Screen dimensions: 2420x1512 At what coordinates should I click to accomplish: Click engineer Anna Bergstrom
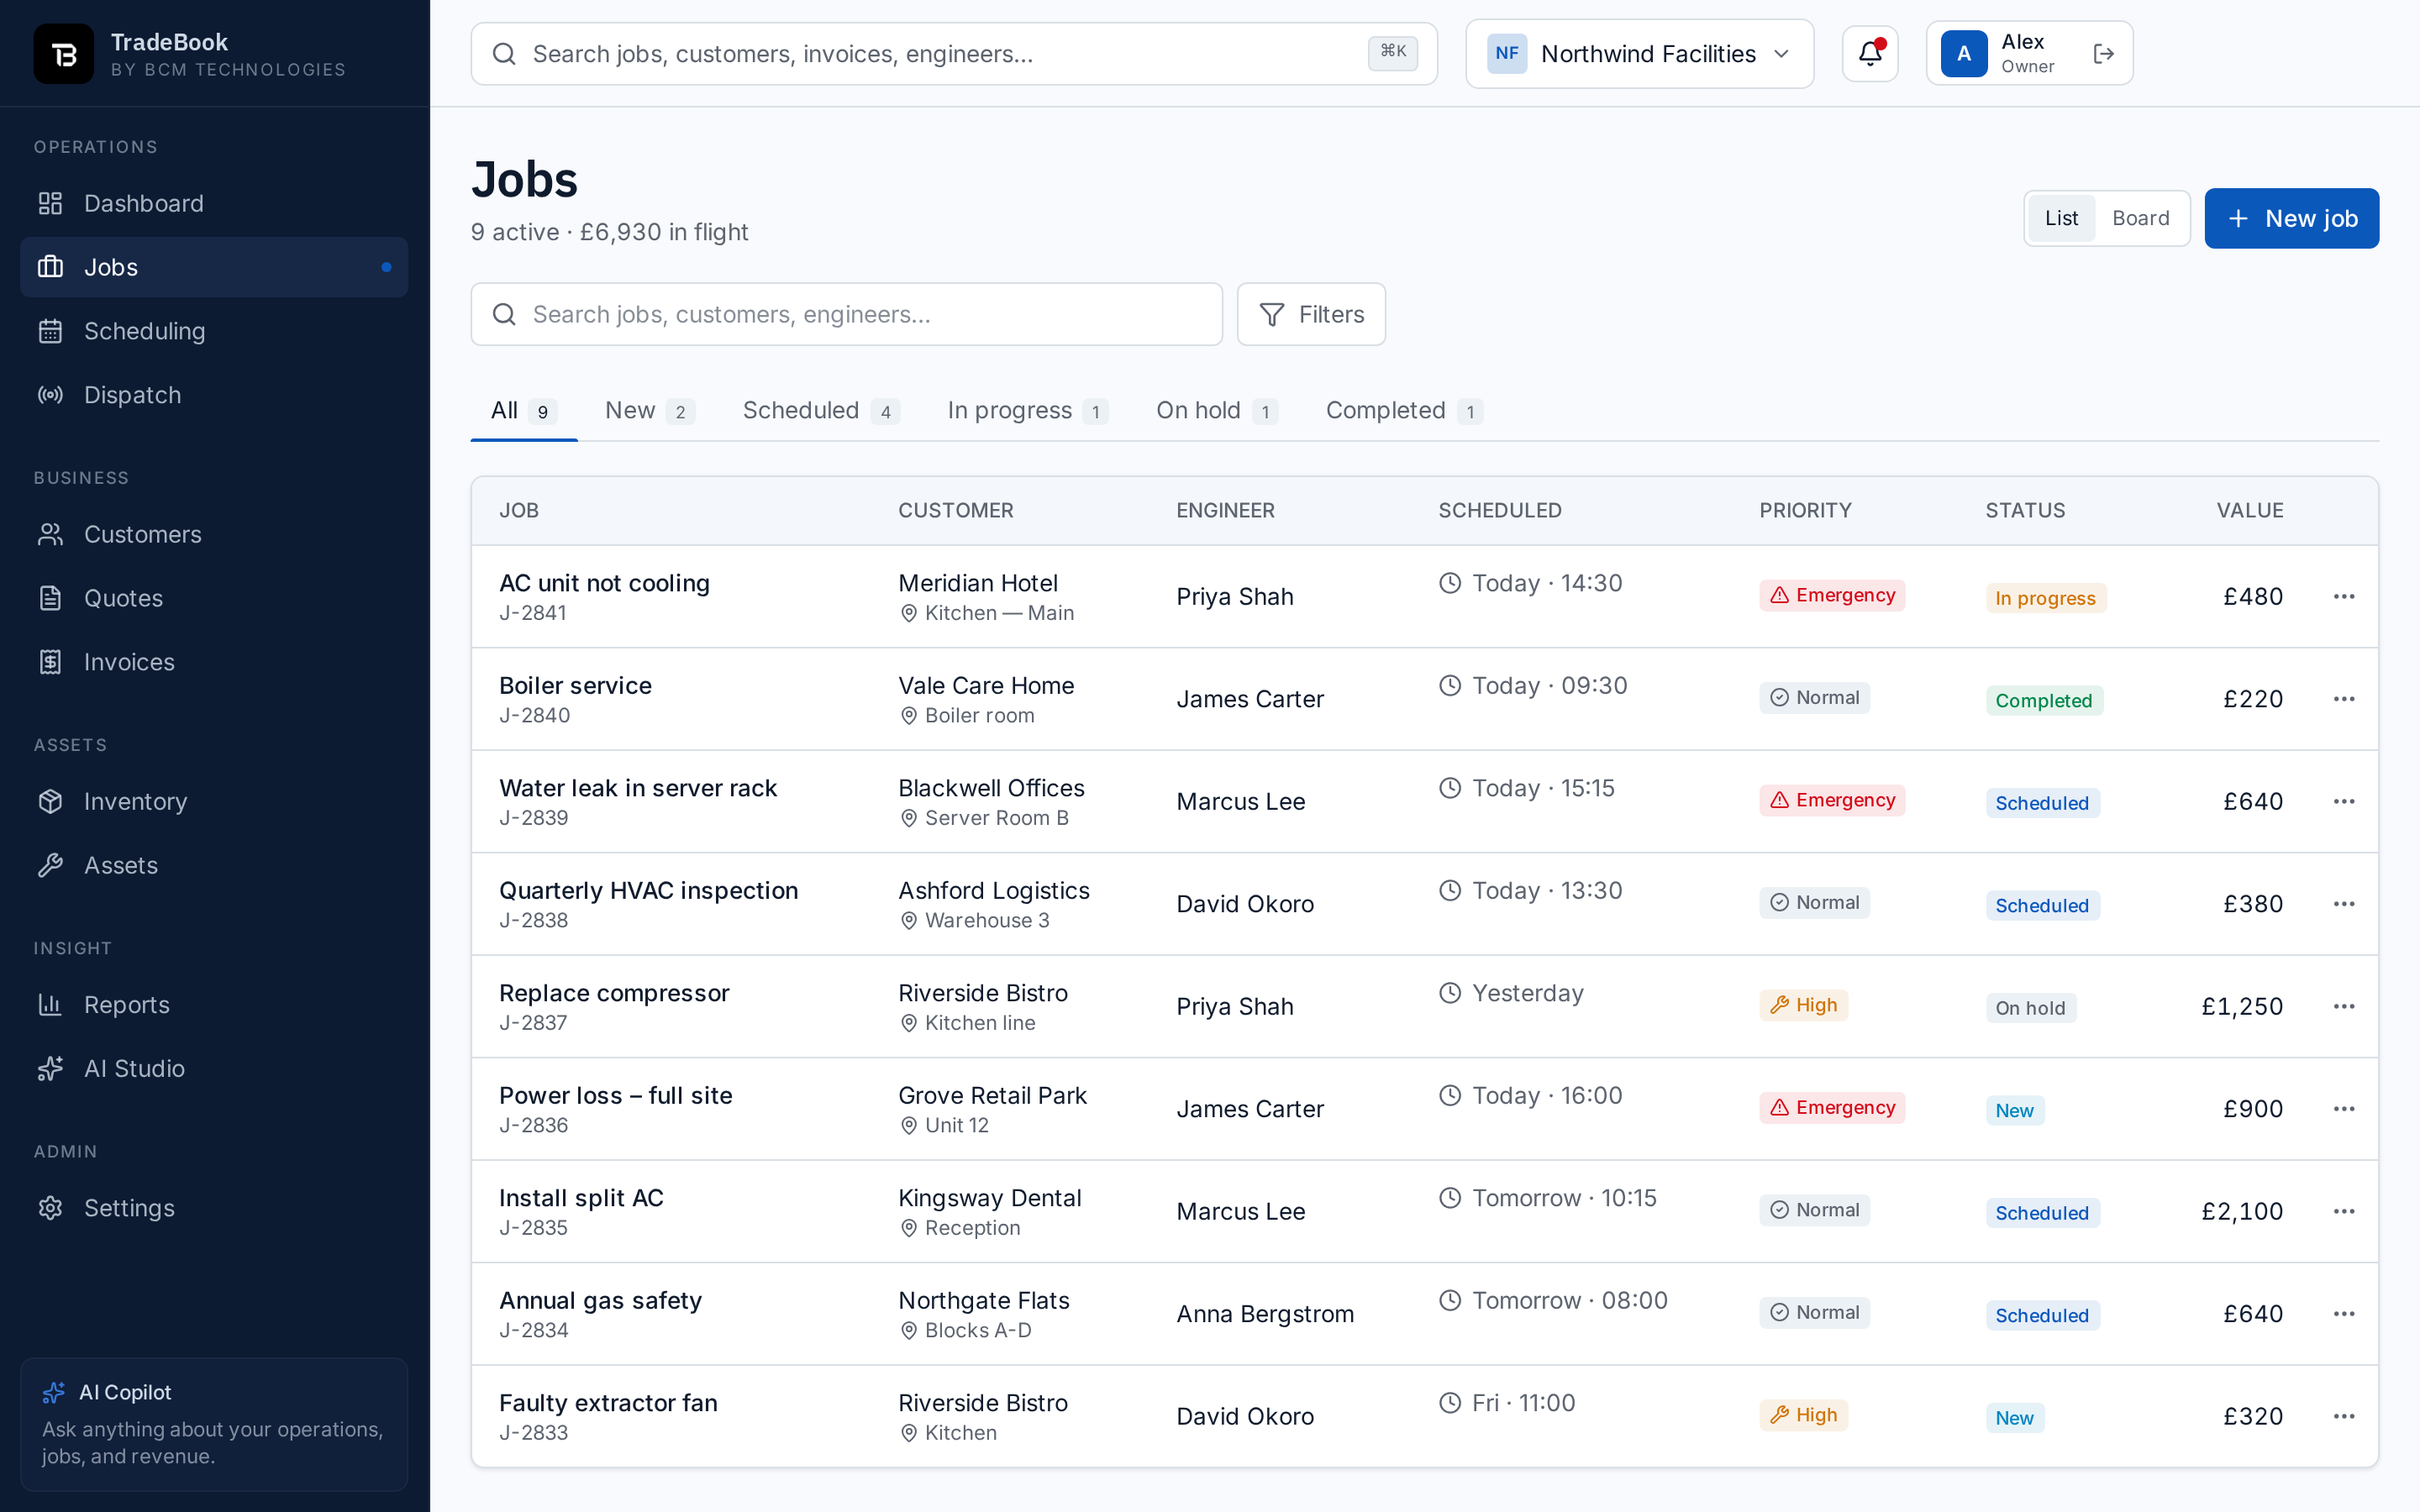1265,1314
